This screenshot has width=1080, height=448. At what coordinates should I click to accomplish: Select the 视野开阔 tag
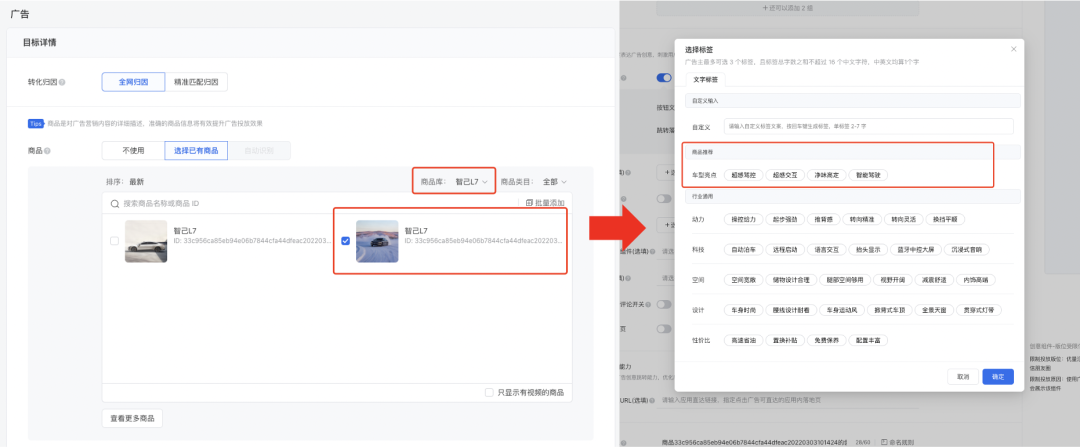click(x=894, y=280)
